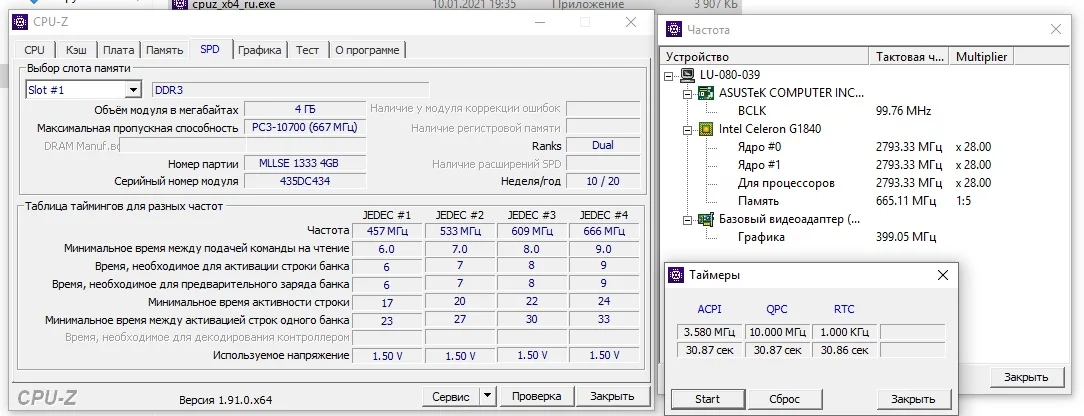The height and width of the screenshot is (416, 1084).
Task: Click the 1:5 memory multiplier value
Action: [965, 201]
